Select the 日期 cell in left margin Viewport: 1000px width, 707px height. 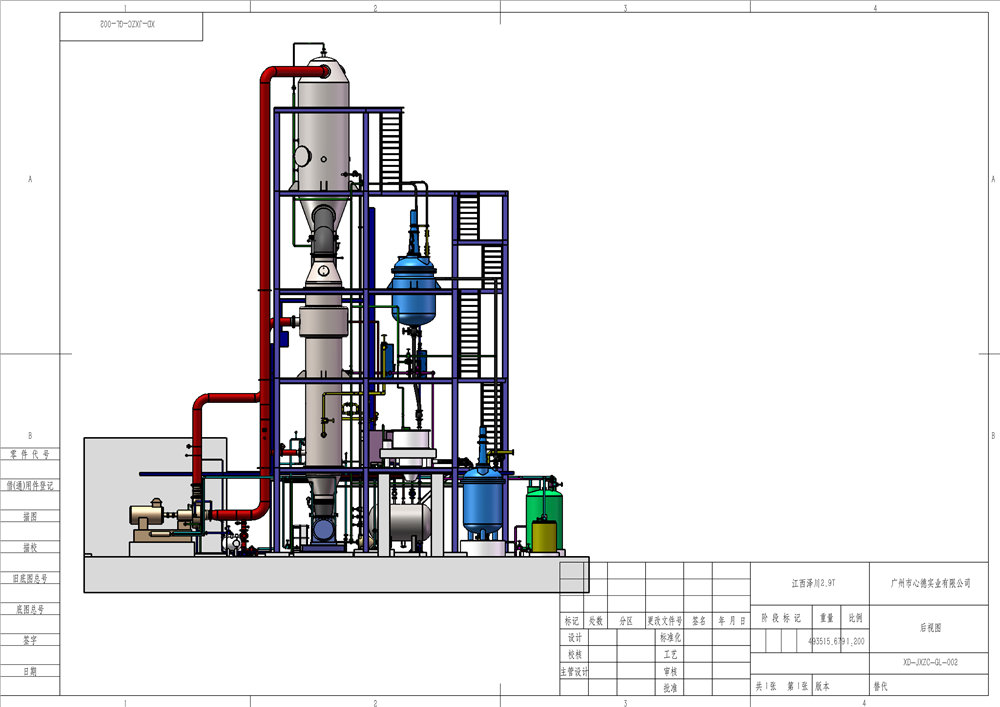click(x=29, y=670)
